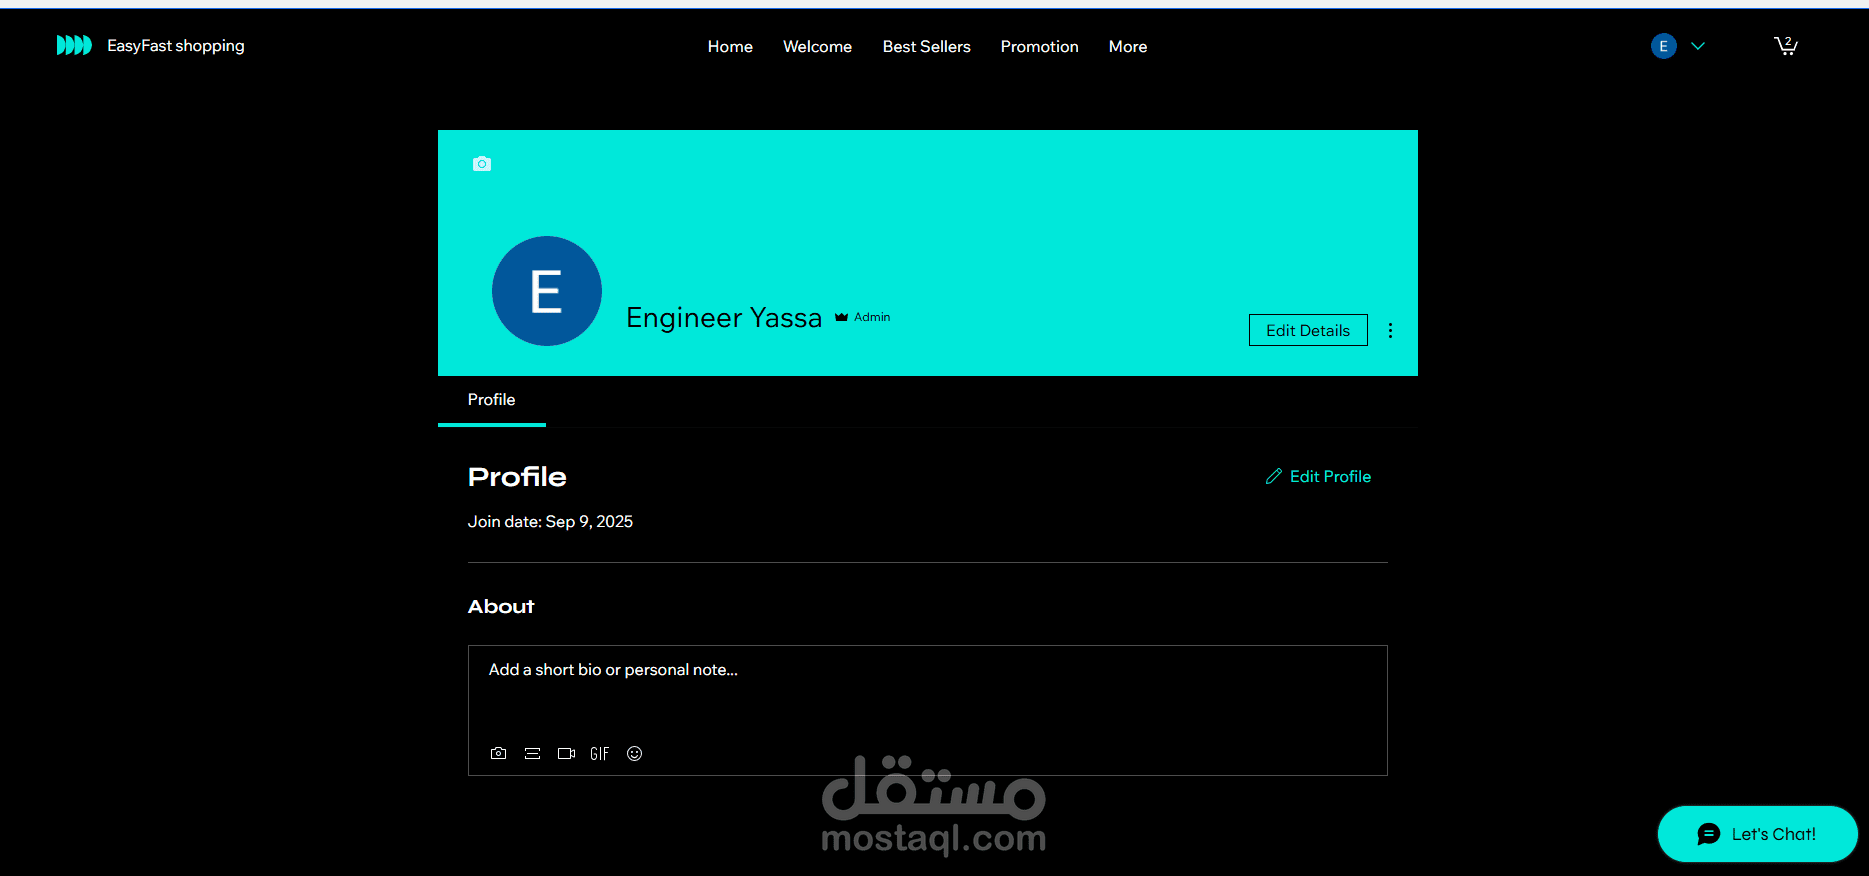Open the Welcome nav item
Image resolution: width=1869 pixels, height=876 pixels.
(818, 46)
